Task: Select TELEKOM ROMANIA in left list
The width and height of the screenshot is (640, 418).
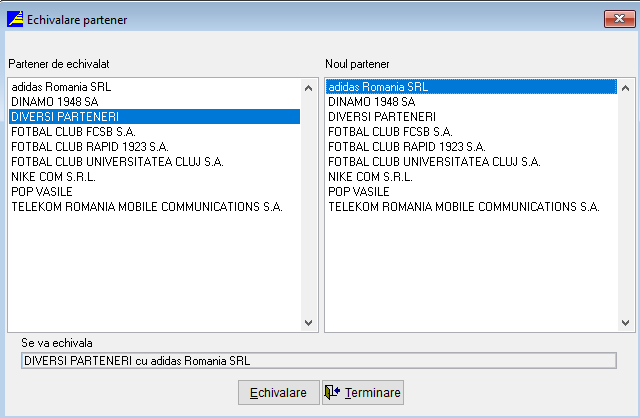Action: click(x=147, y=207)
